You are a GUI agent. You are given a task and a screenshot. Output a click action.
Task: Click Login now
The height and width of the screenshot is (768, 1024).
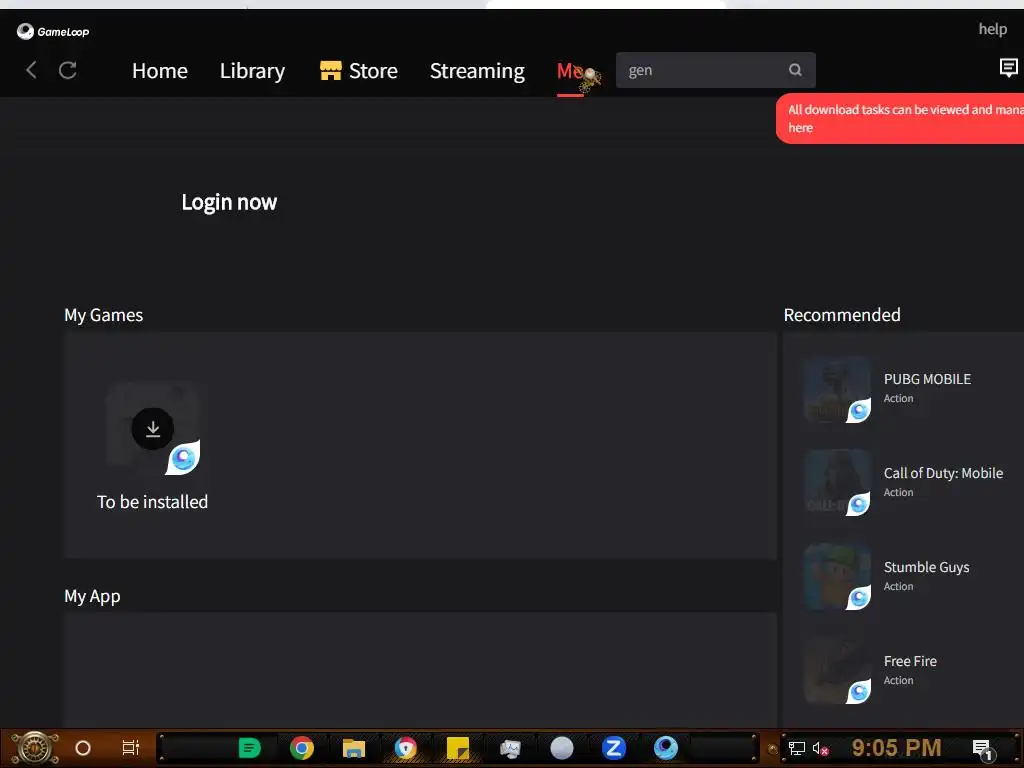point(229,202)
